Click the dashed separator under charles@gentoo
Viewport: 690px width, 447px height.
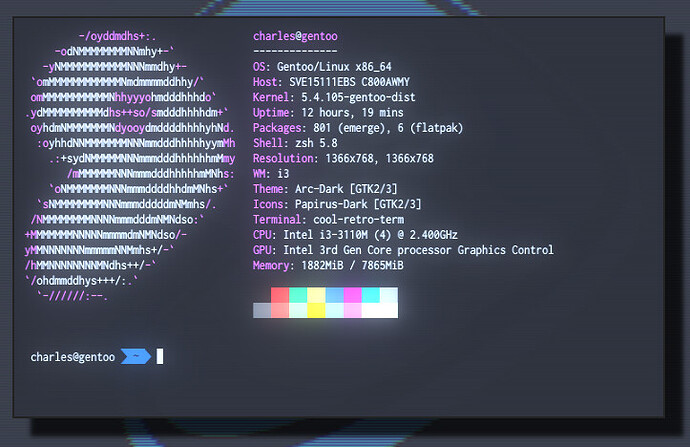295,51
